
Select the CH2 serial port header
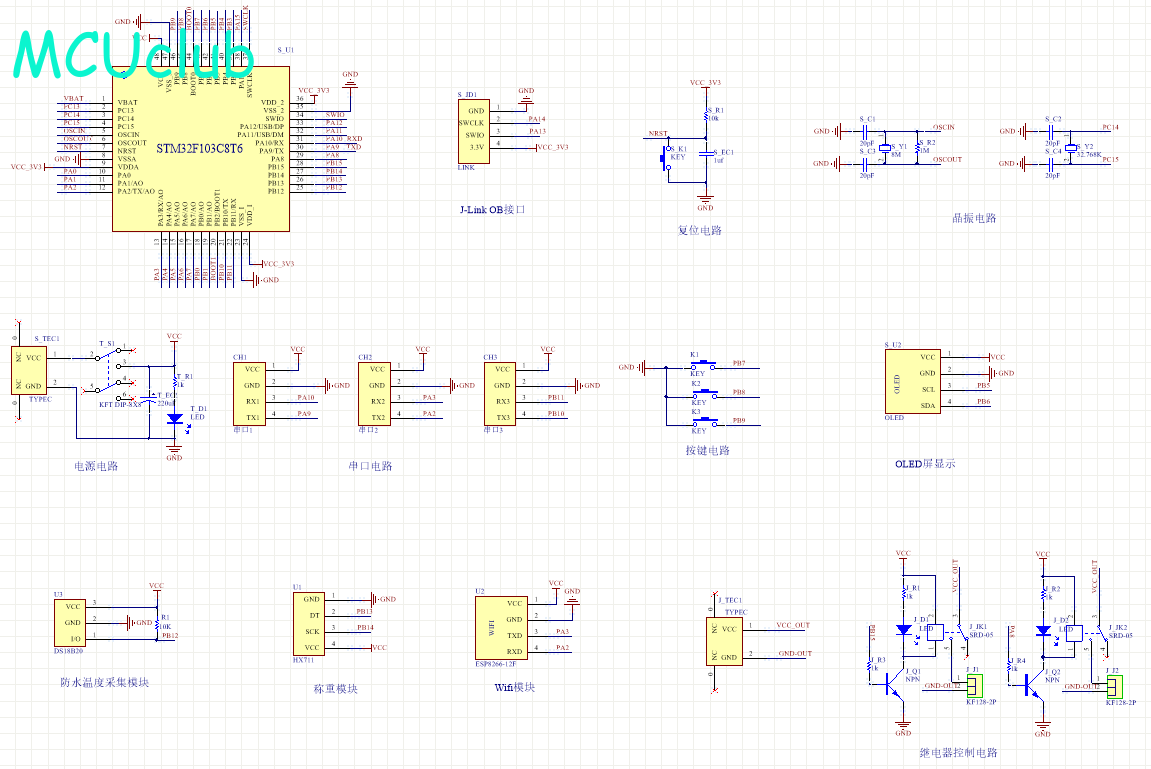coord(374,393)
